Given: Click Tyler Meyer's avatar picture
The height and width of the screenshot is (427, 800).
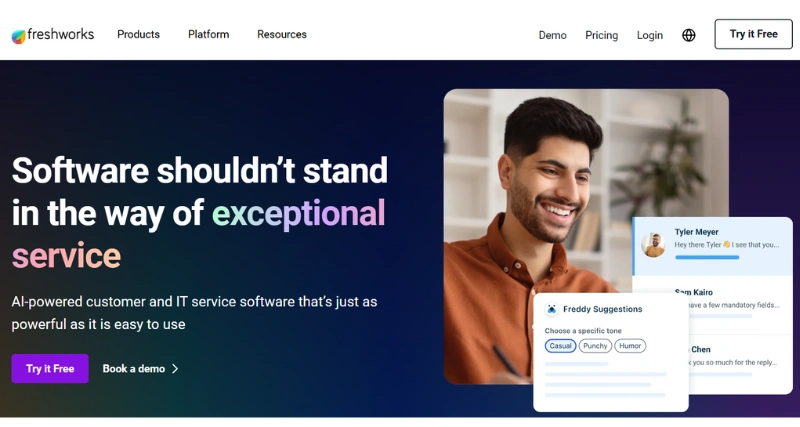Looking at the screenshot, I should [653, 245].
